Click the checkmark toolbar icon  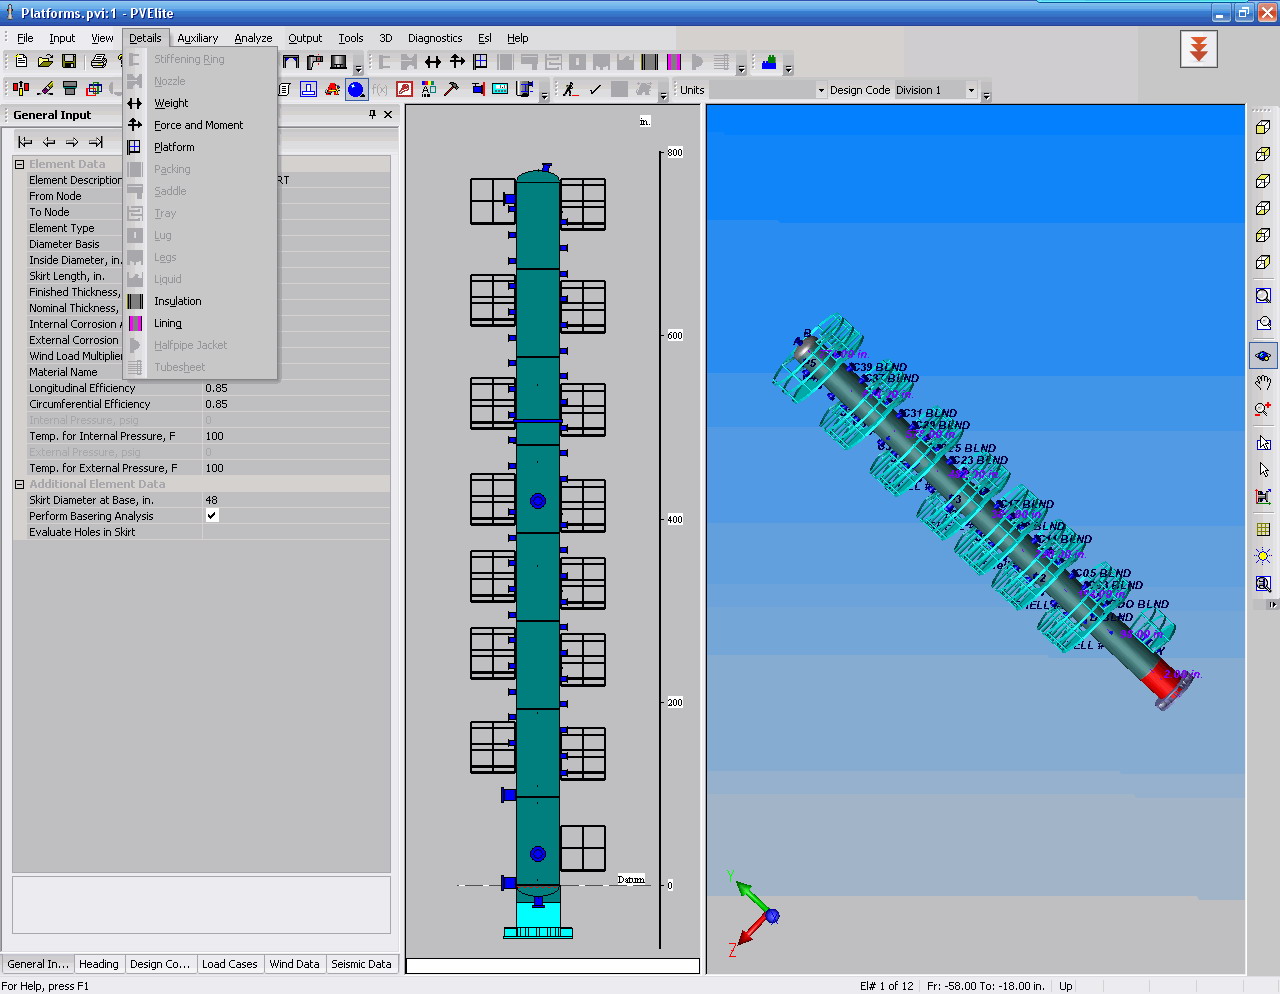click(x=595, y=89)
